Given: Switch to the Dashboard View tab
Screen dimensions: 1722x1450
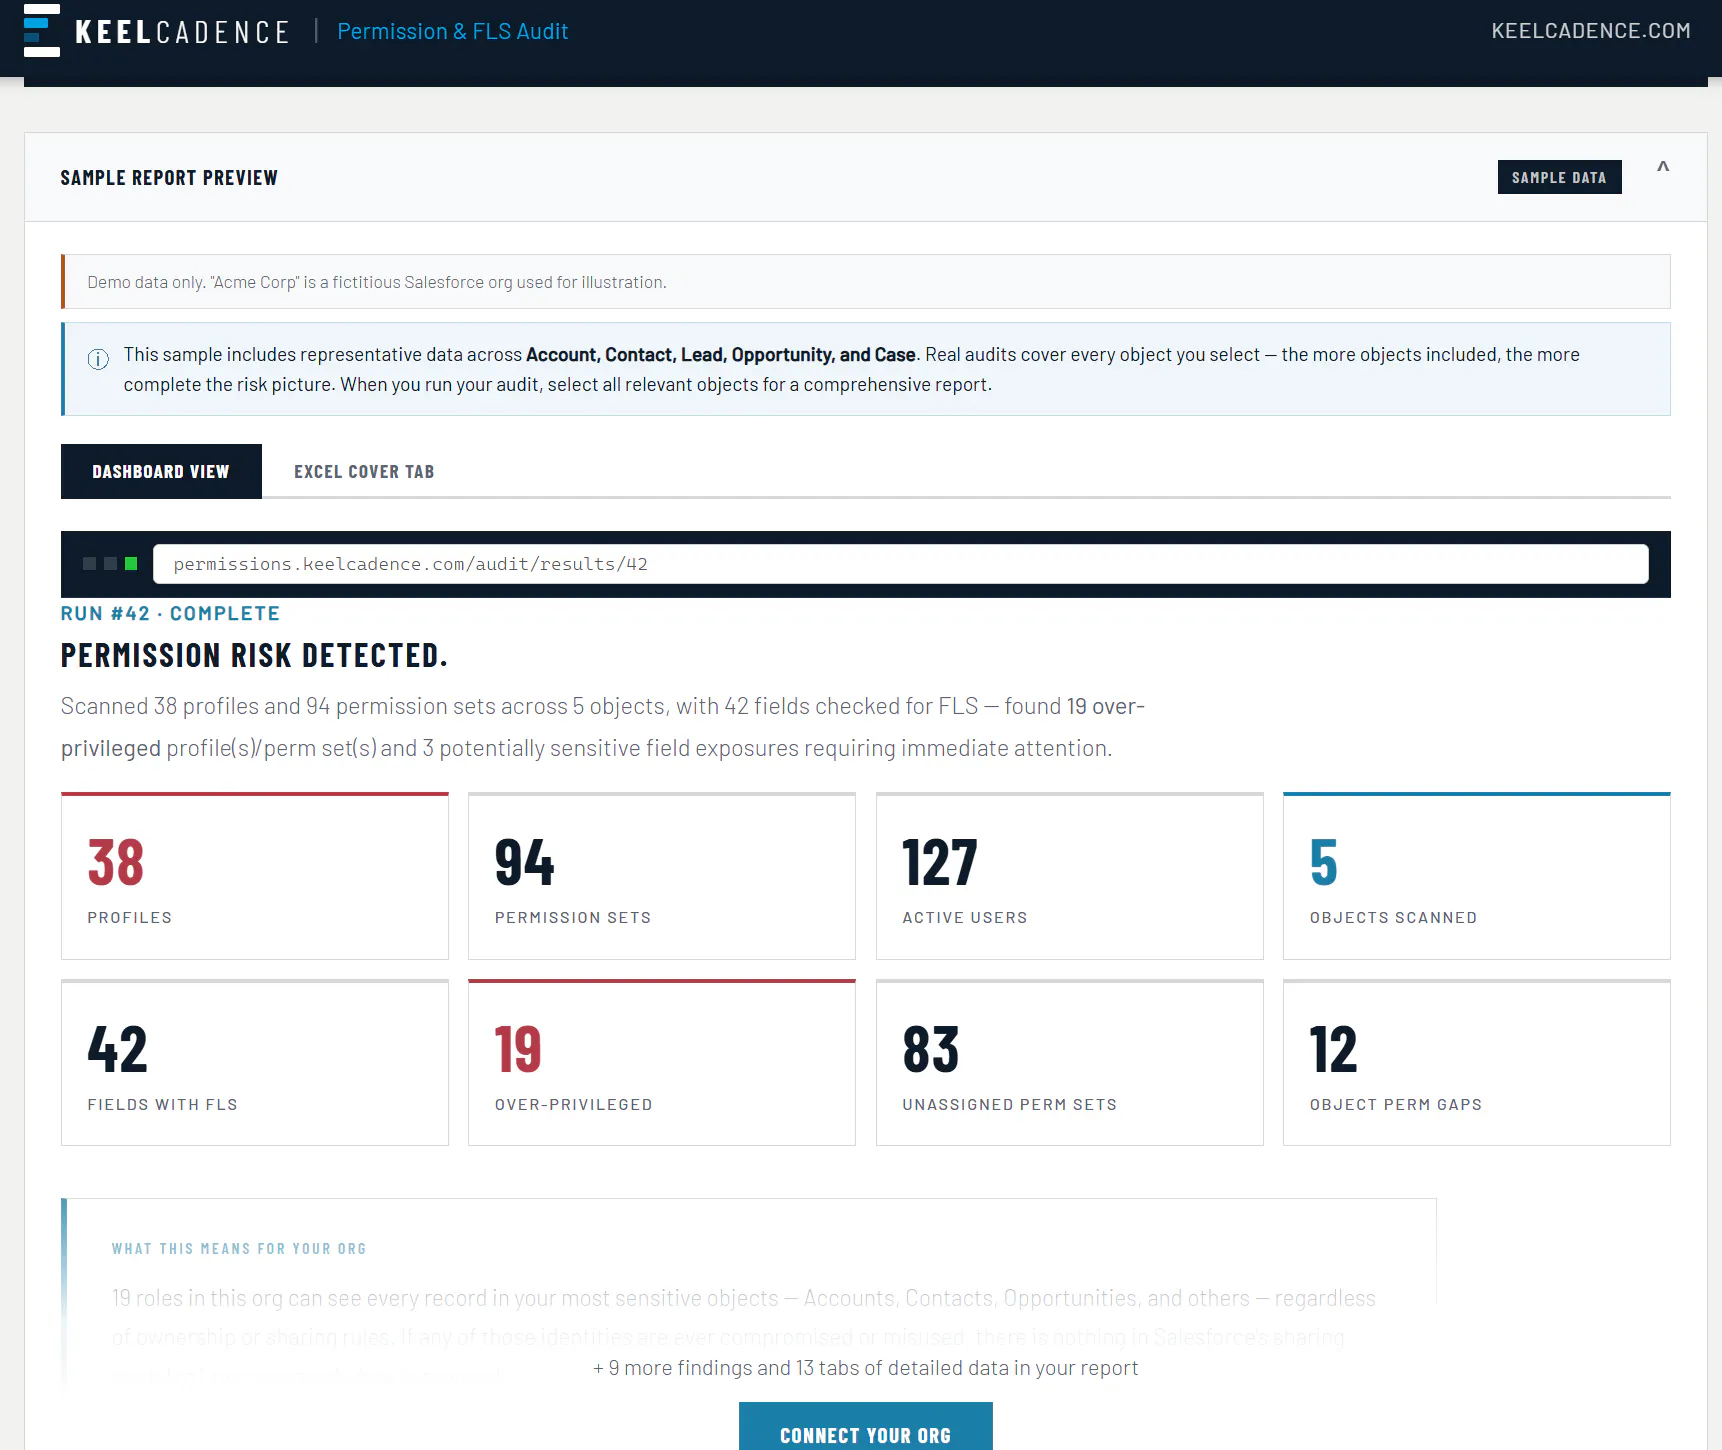Looking at the screenshot, I should 161,471.
